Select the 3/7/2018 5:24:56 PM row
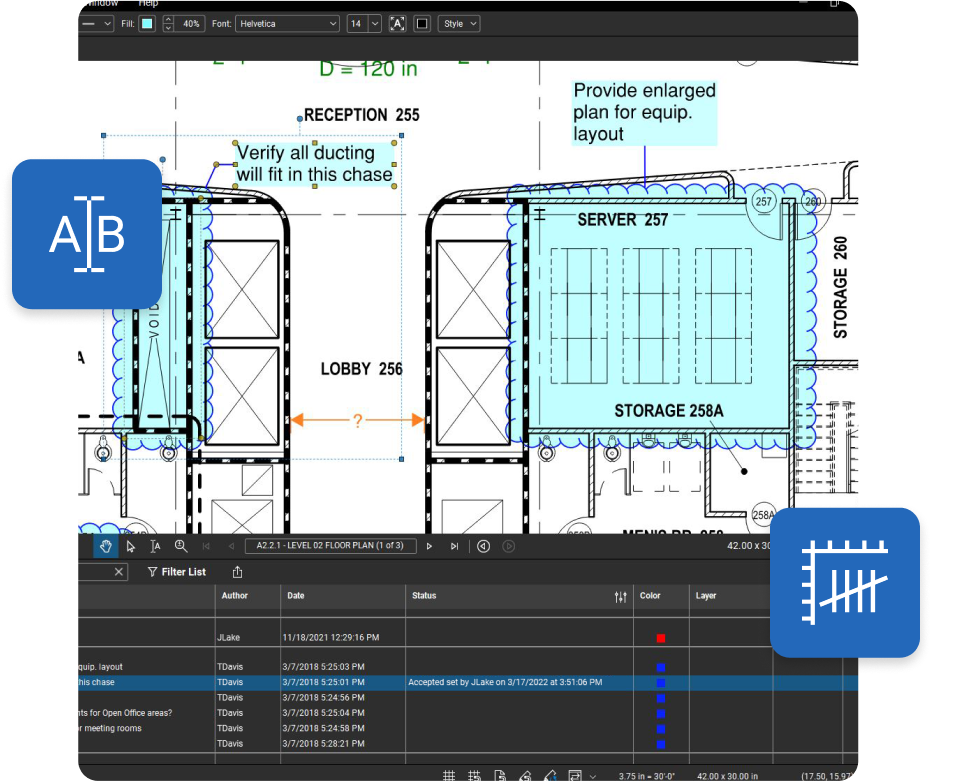Viewport: 958px width, 781px height. click(x=468, y=697)
